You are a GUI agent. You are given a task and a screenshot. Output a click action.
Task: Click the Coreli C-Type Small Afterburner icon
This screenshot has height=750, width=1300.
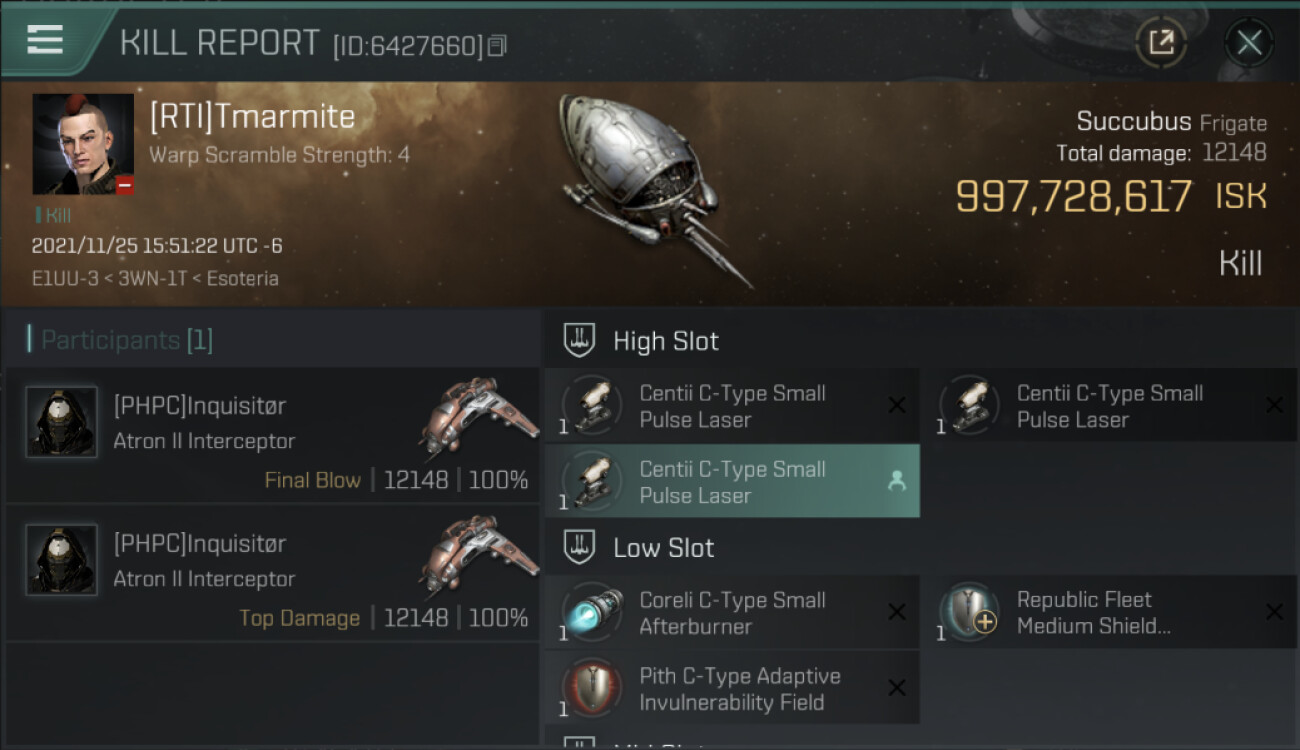[x=593, y=613]
